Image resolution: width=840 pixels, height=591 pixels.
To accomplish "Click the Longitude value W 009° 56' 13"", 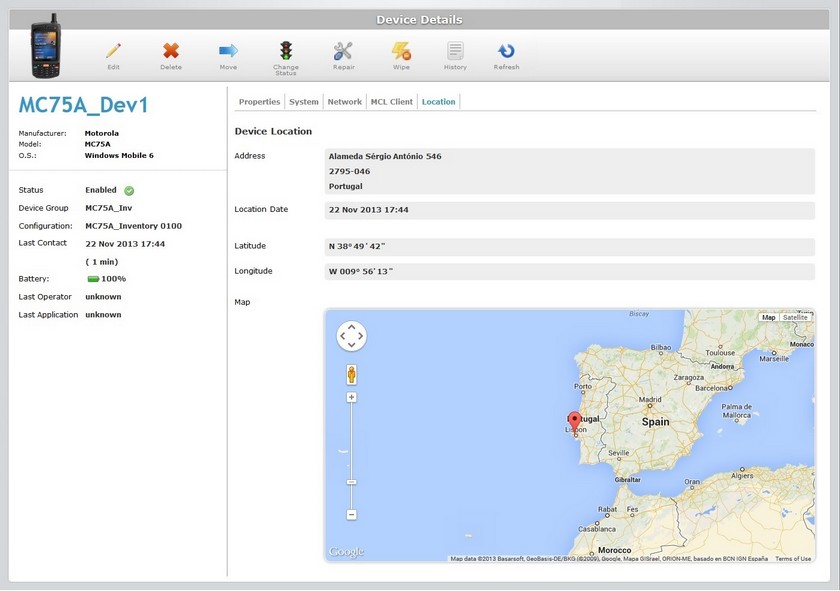I will point(361,272).
